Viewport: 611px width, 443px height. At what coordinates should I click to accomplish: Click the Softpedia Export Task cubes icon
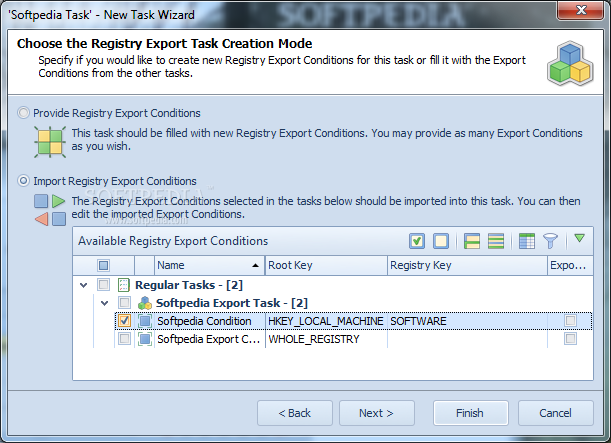(145, 303)
